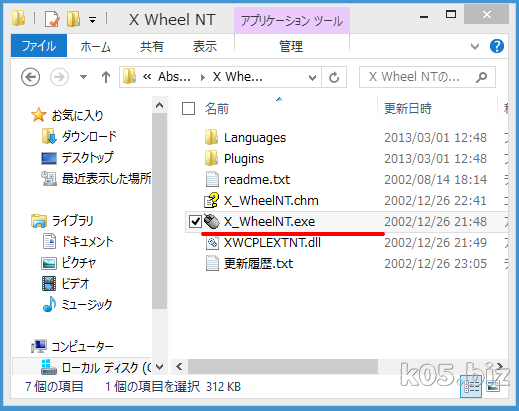Click navigation pane scroll down arrow
519x411 pixels.
[x=160, y=367]
